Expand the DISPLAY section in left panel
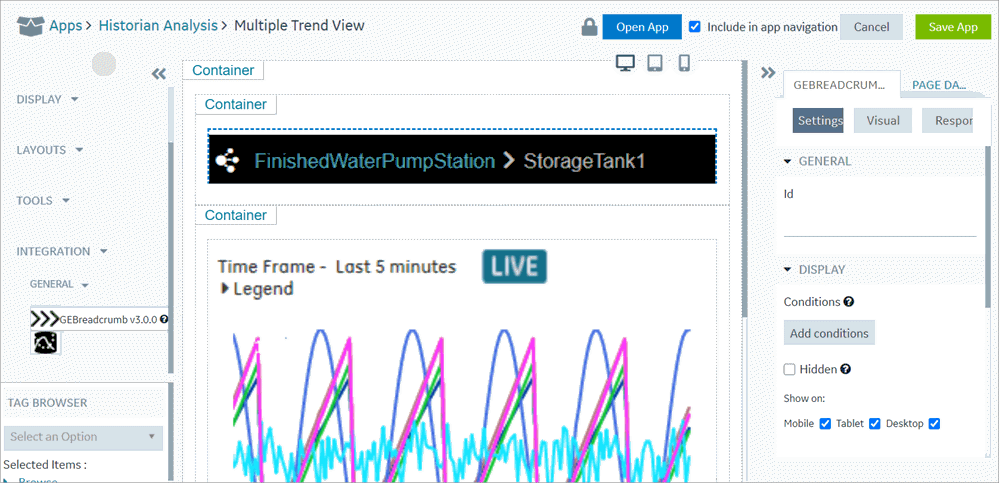 [x=47, y=100]
